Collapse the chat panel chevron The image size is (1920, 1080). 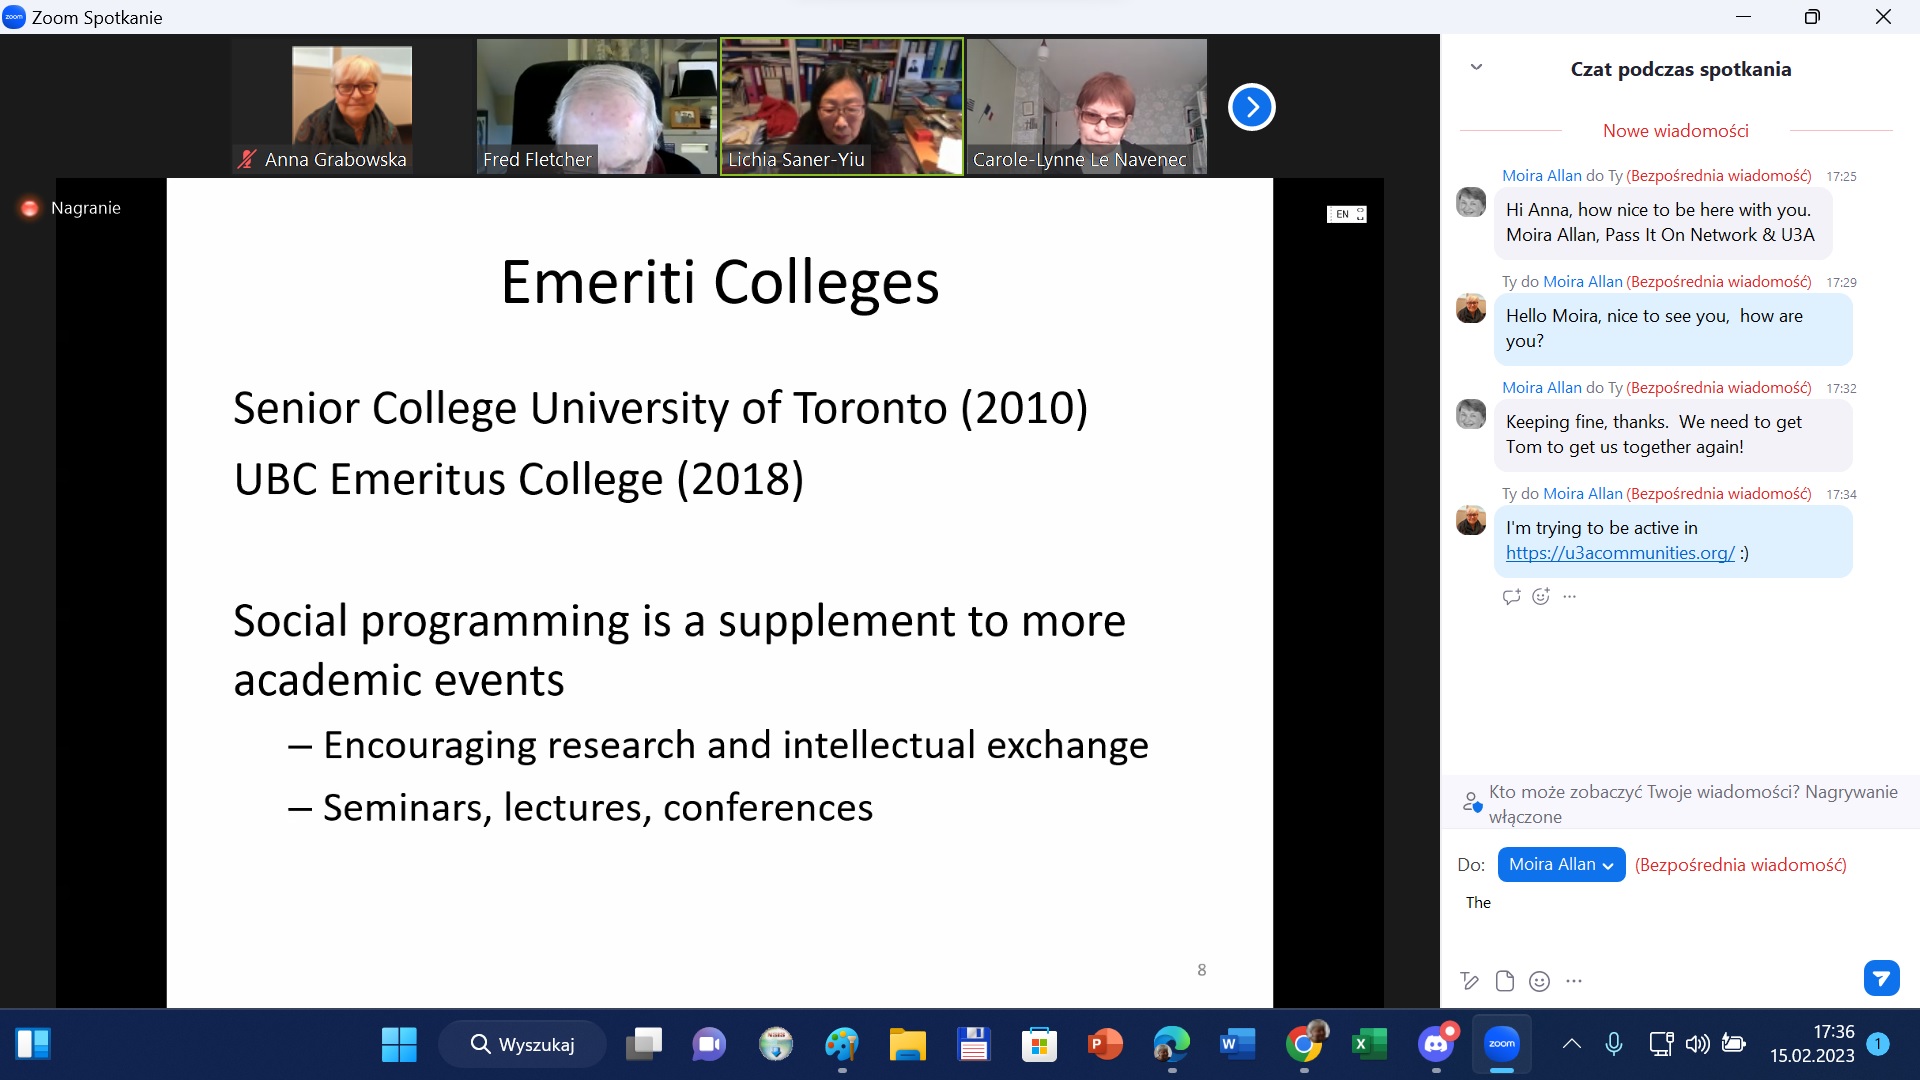click(x=1476, y=68)
